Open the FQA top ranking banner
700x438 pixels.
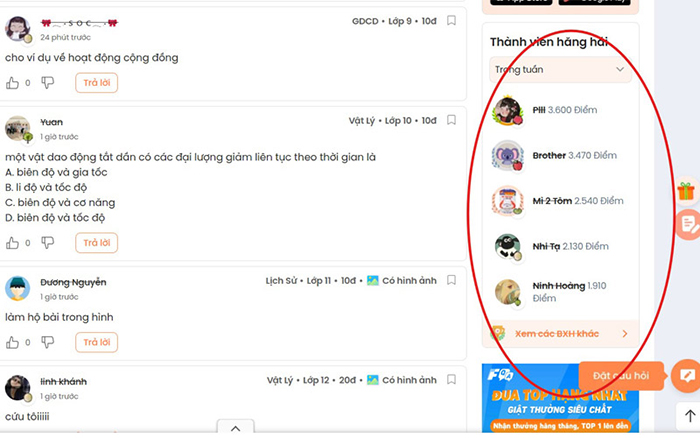tap(560, 400)
